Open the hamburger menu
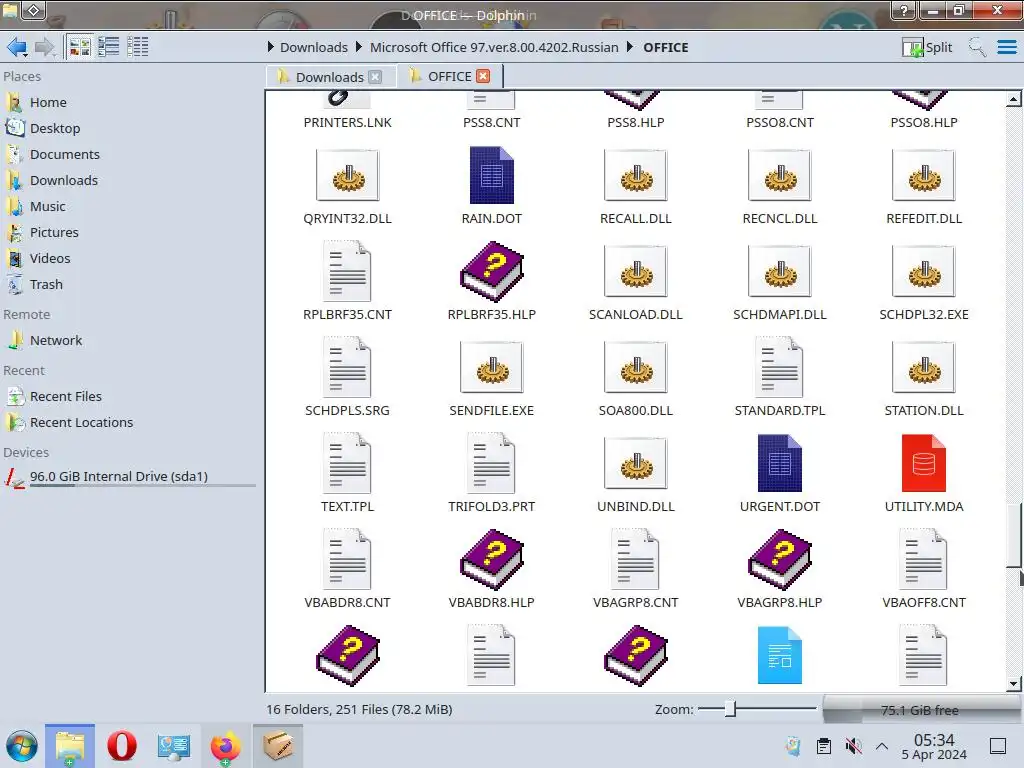This screenshot has height=768, width=1024. pos(1006,47)
